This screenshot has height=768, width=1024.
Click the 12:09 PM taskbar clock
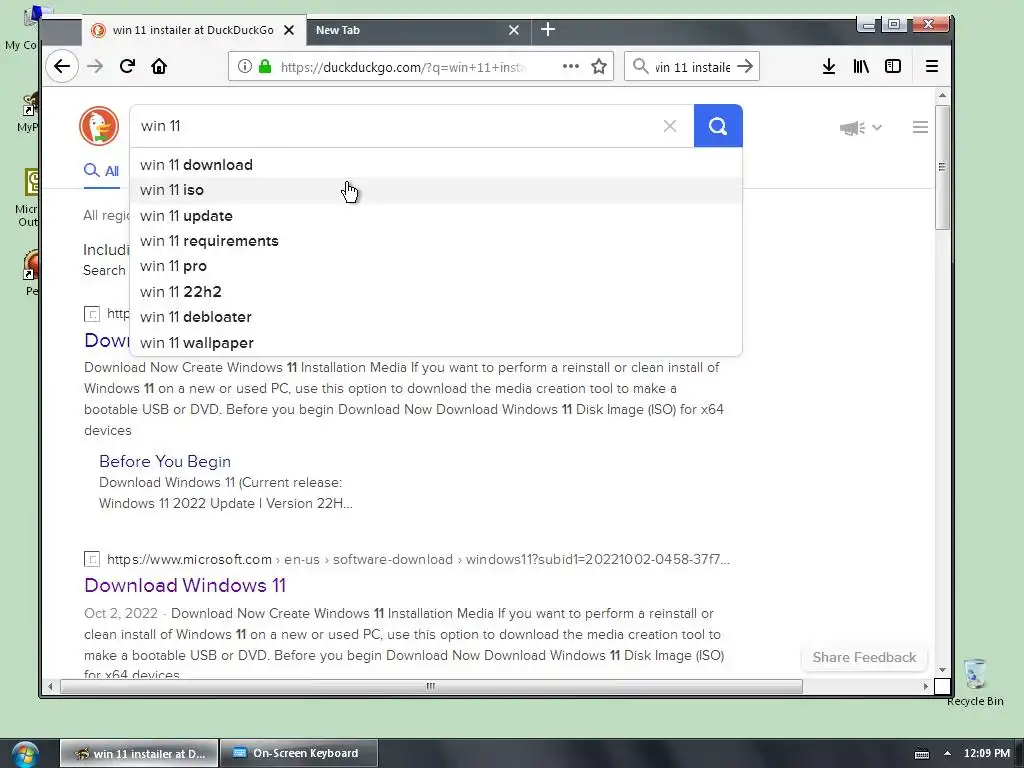987,753
